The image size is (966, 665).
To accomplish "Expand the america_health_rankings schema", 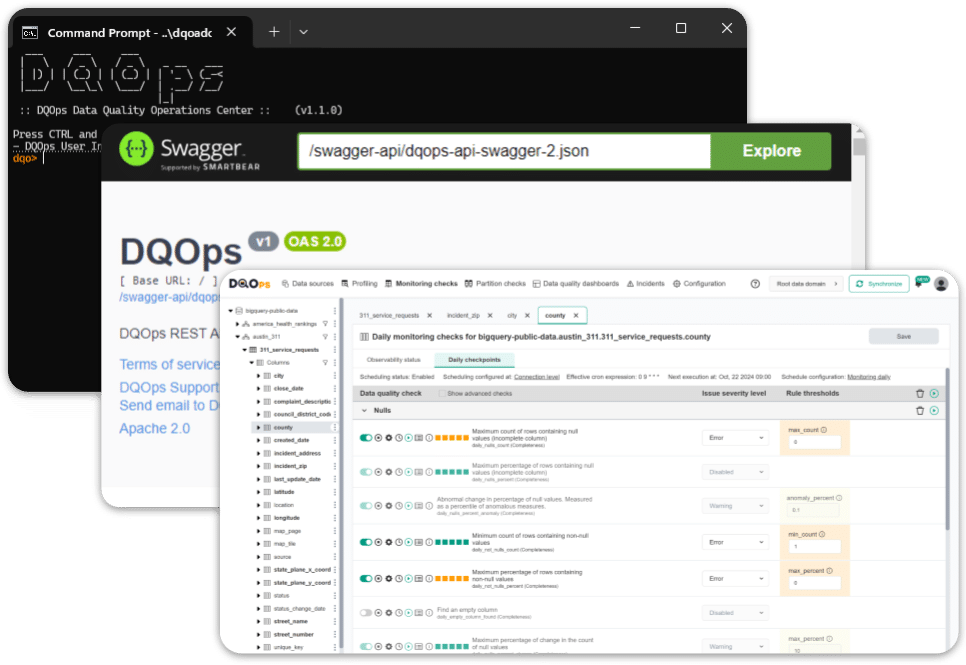I will coord(237,324).
